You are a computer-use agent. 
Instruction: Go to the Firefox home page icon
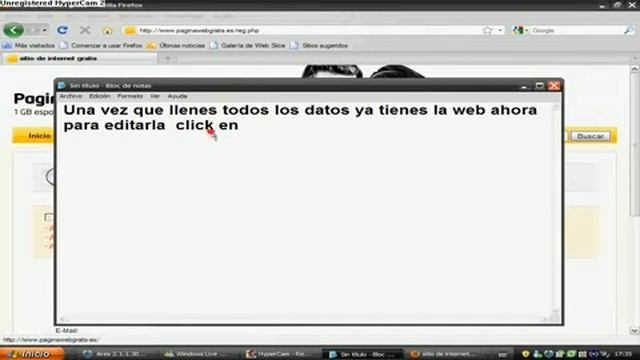(108, 31)
